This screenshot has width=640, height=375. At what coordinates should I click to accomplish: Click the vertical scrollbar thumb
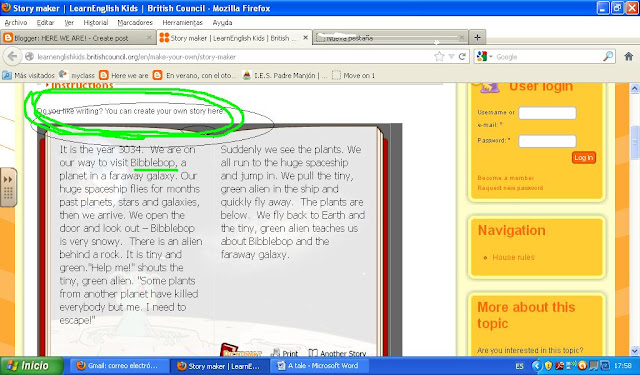tap(635, 142)
